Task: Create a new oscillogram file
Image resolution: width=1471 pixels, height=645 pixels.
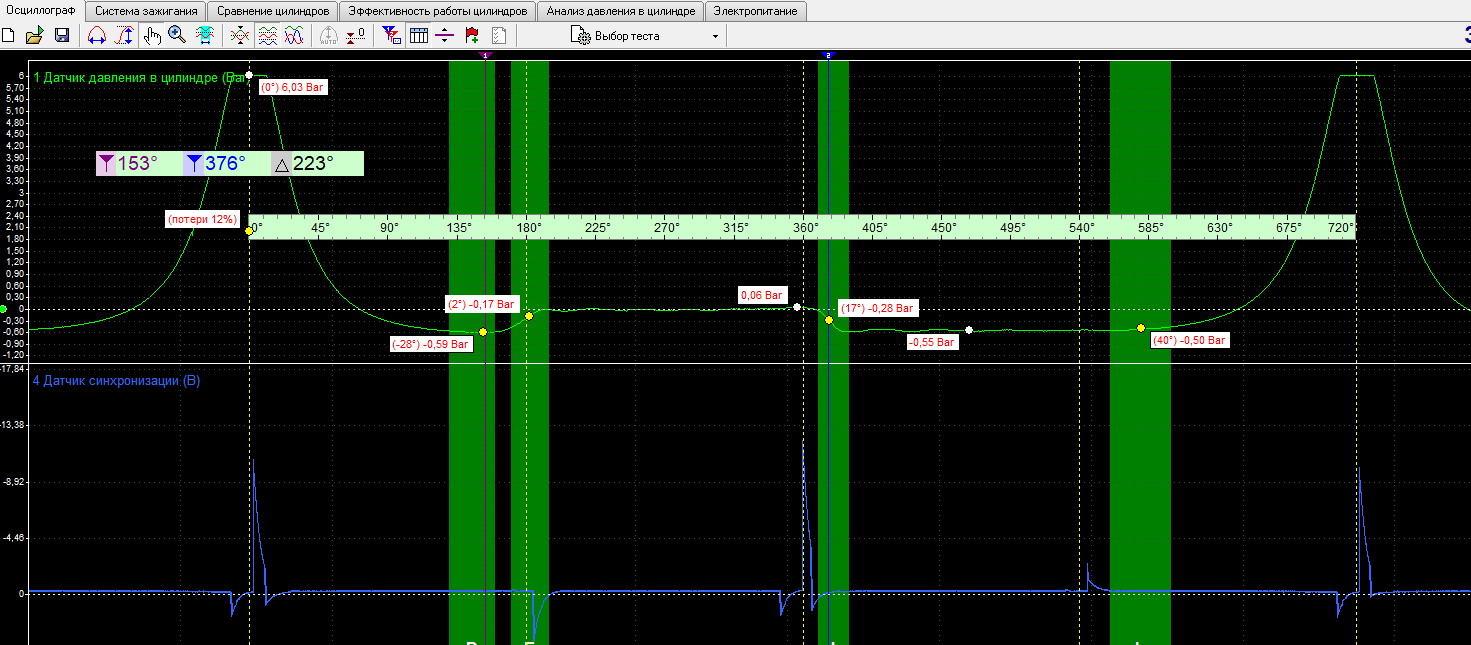Action: point(9,35)
